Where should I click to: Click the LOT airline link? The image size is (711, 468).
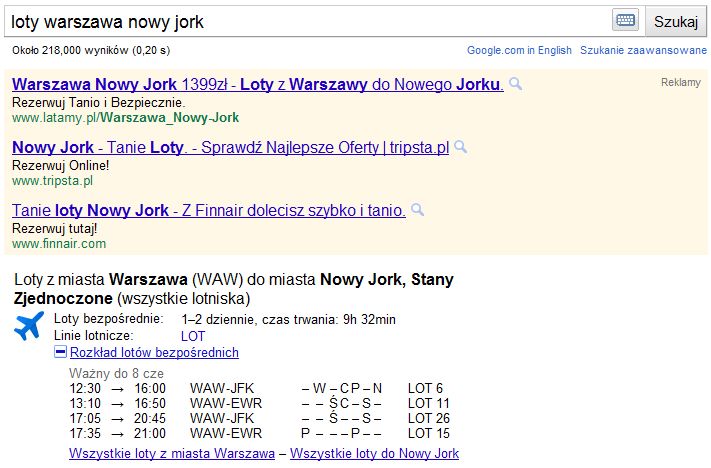click(x=193, y=336)
